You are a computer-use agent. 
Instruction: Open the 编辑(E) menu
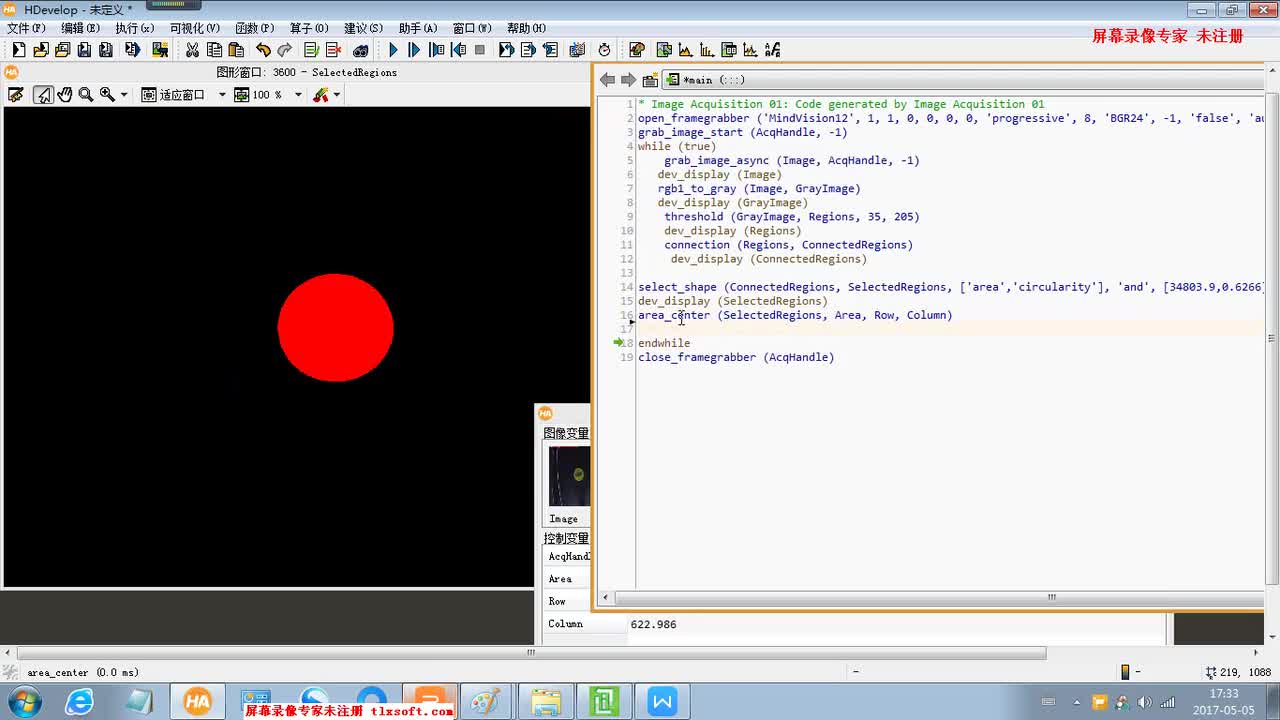pos(80,28)
